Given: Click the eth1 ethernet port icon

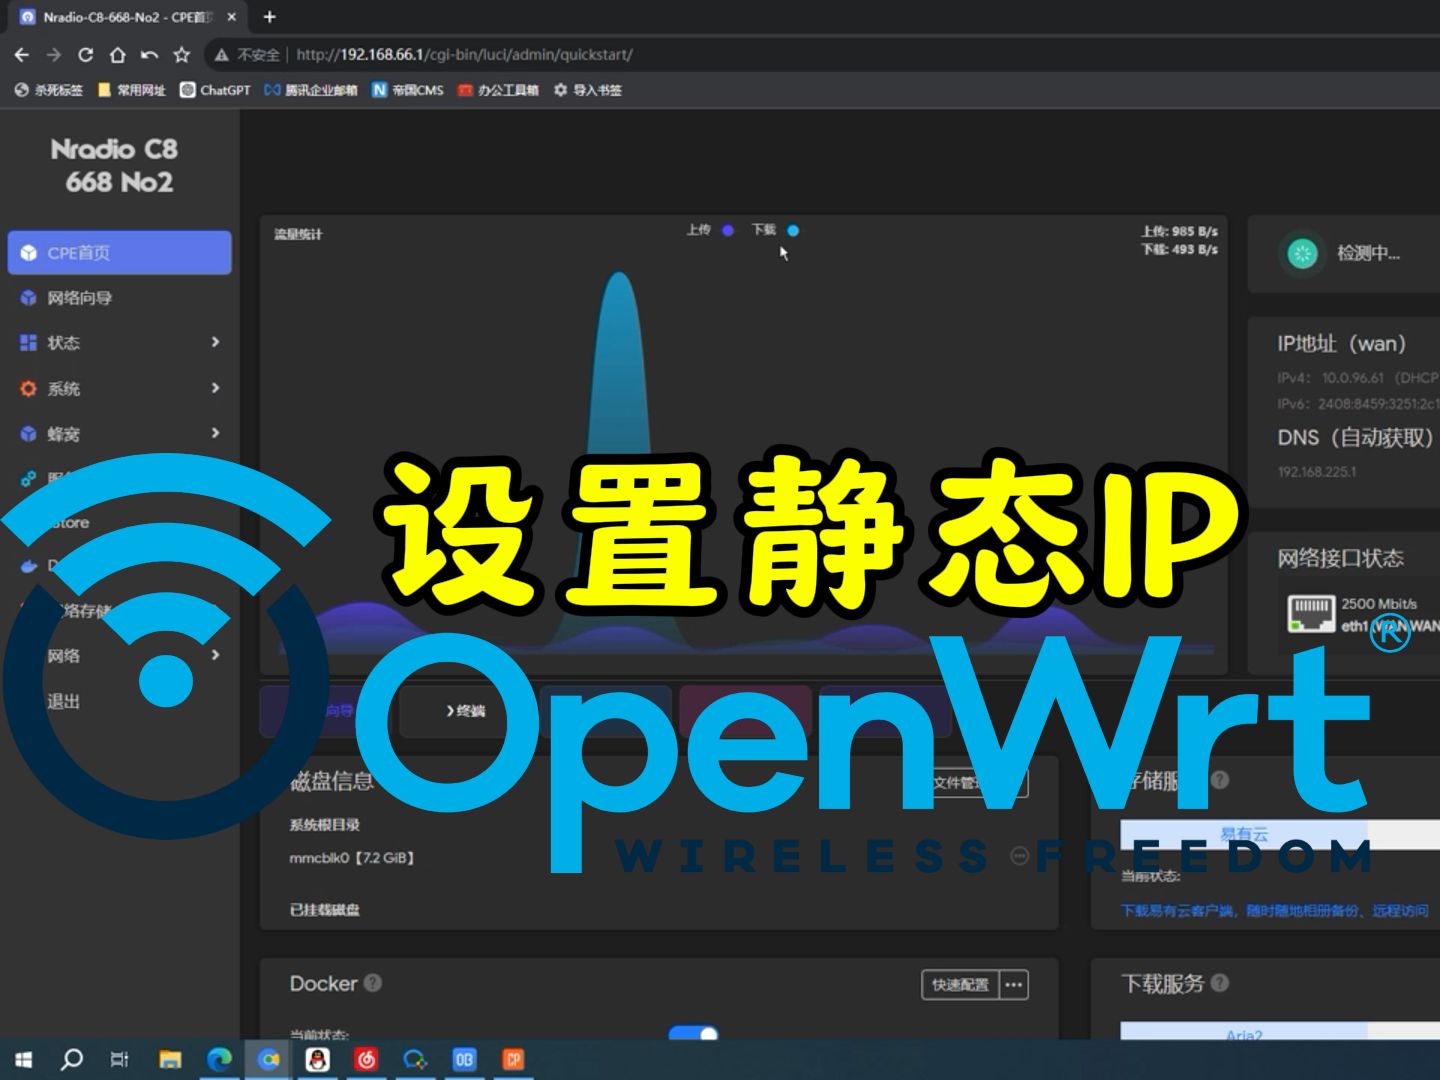Looking at the screenshot, I should pos(1311,612).
